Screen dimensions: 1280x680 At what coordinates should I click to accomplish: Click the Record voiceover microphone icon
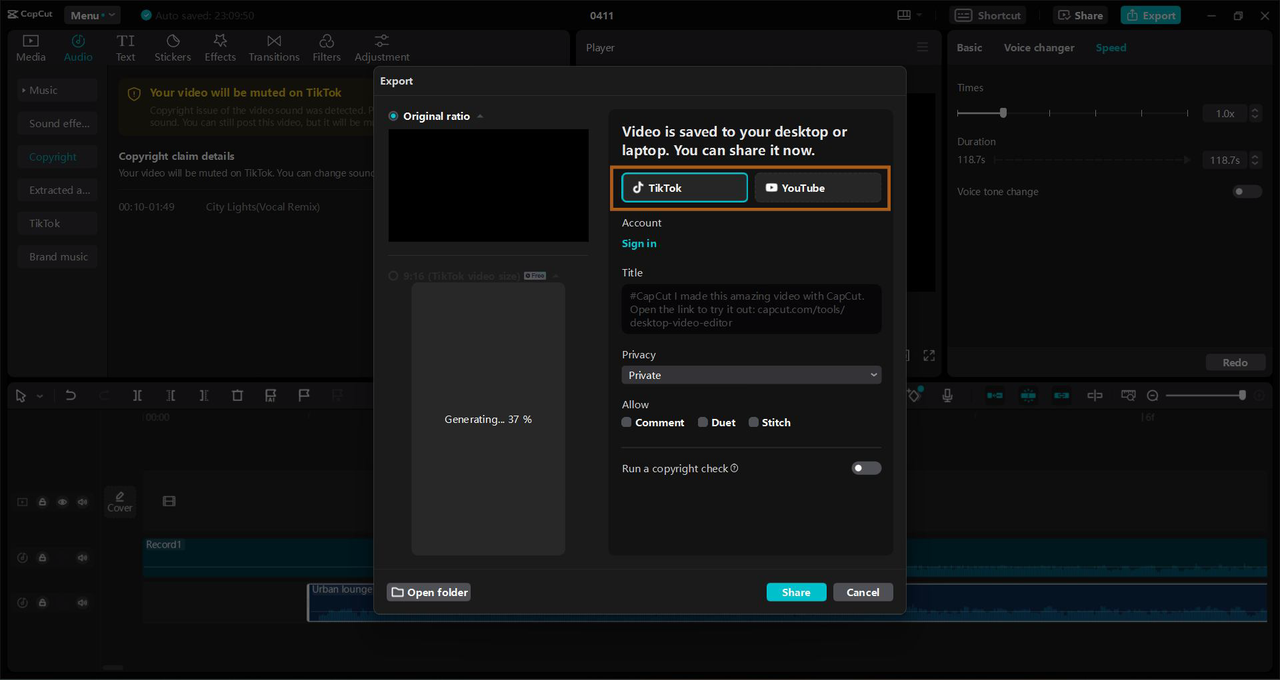click(x=947, y=396)
